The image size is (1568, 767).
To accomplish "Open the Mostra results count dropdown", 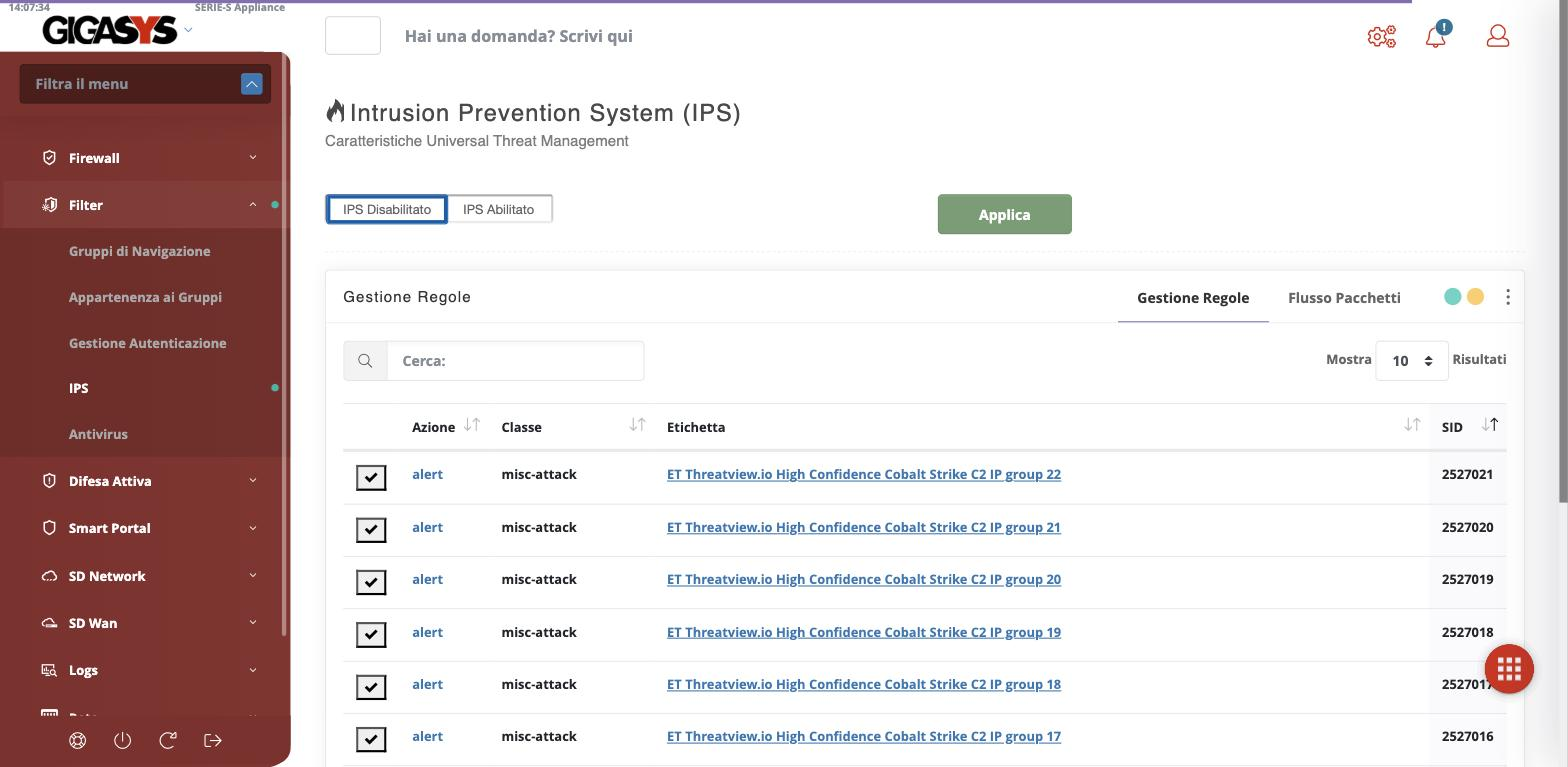I will click(x=1412, y=361).
